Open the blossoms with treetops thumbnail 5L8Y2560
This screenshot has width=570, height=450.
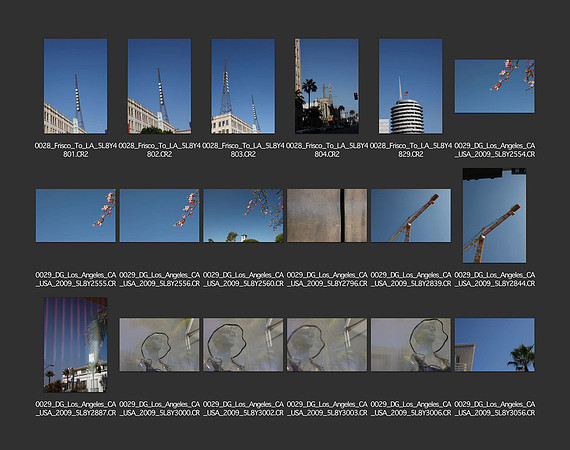pos(243,215)
